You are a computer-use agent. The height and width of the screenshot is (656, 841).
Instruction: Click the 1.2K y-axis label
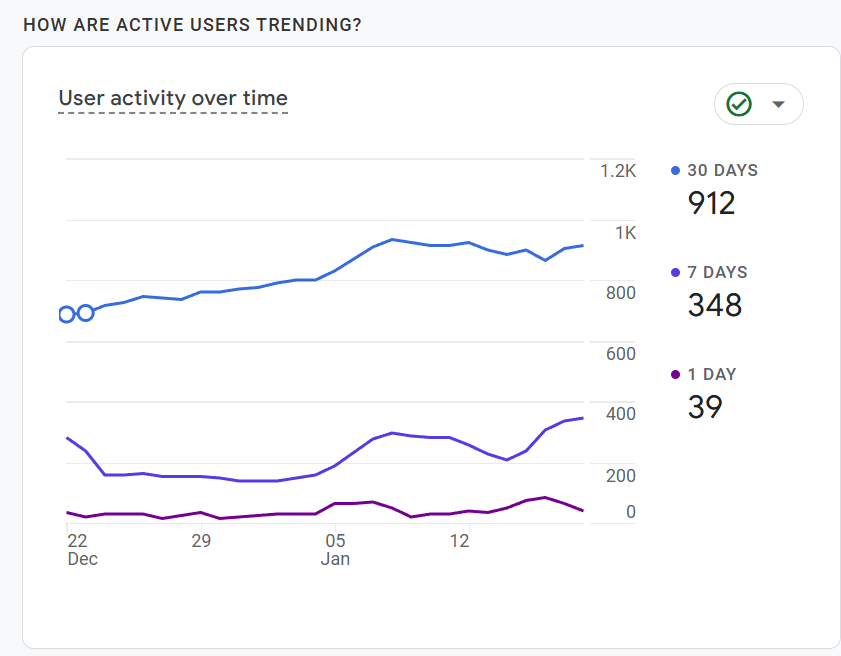(618, 171)
